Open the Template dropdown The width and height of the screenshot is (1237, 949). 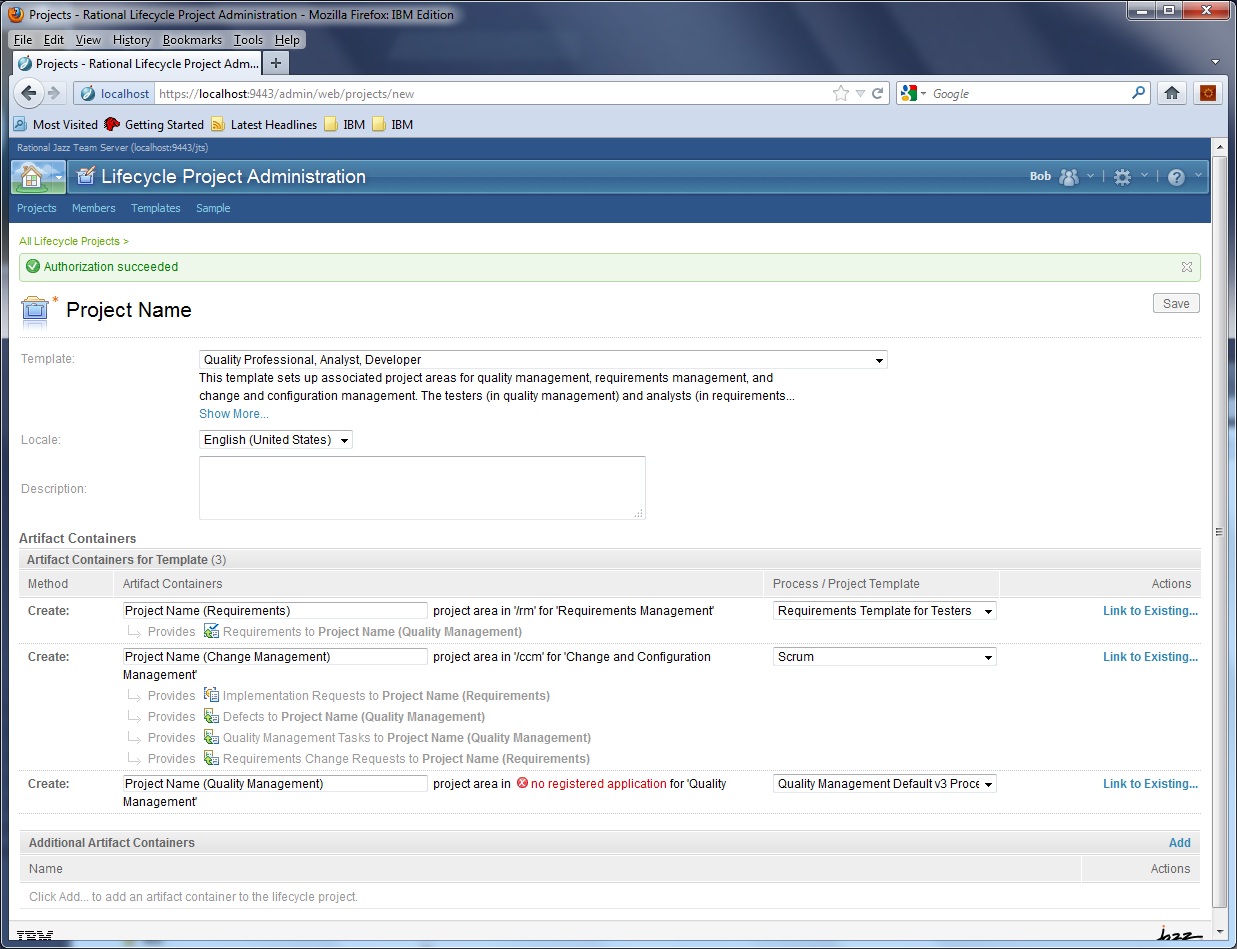click(543, 360)
